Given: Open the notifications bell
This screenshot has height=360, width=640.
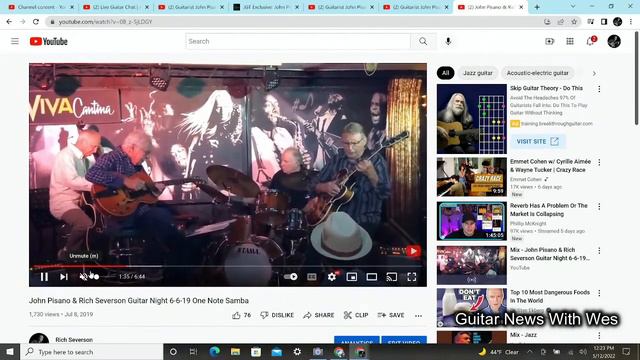Looking at the screenshot, I should point(591,41).
